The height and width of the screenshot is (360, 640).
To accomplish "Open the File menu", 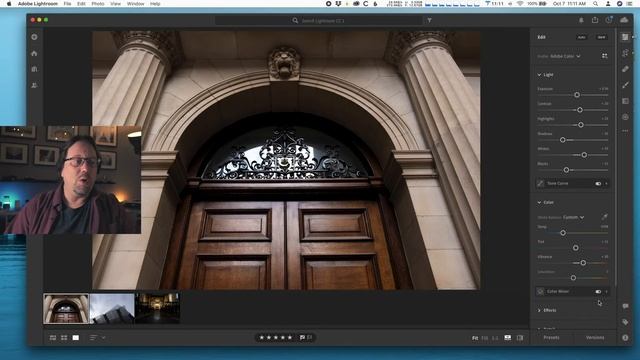I will (67, 4).
